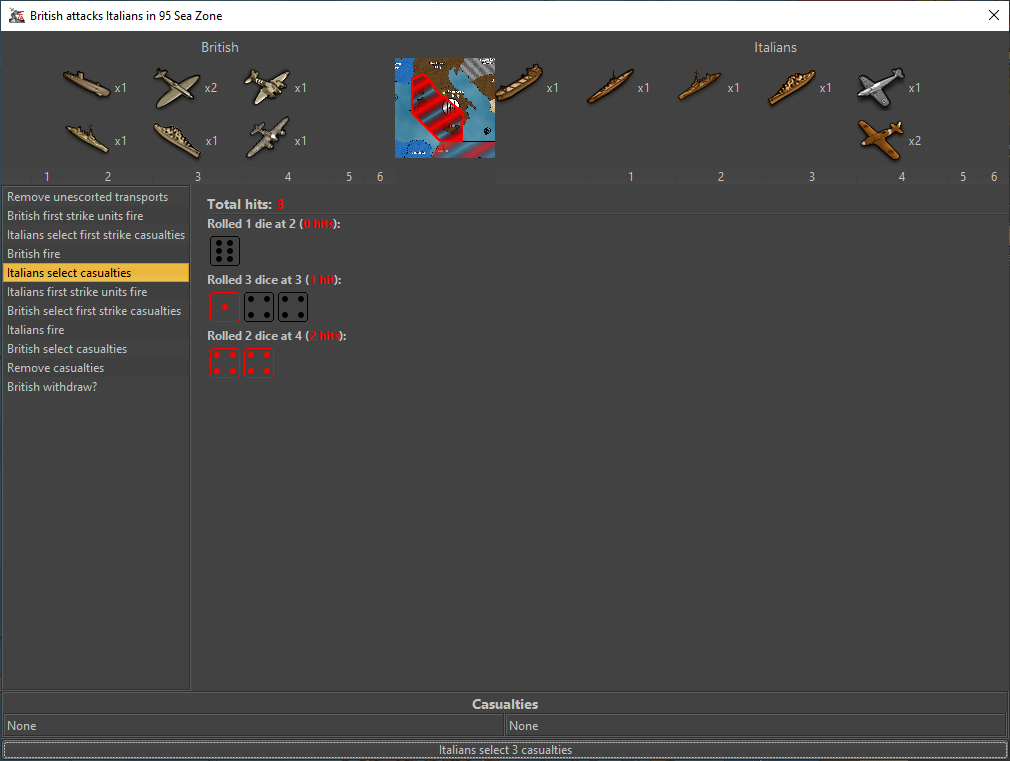
Task: Close the battle window
Action: tap(994, 15)
